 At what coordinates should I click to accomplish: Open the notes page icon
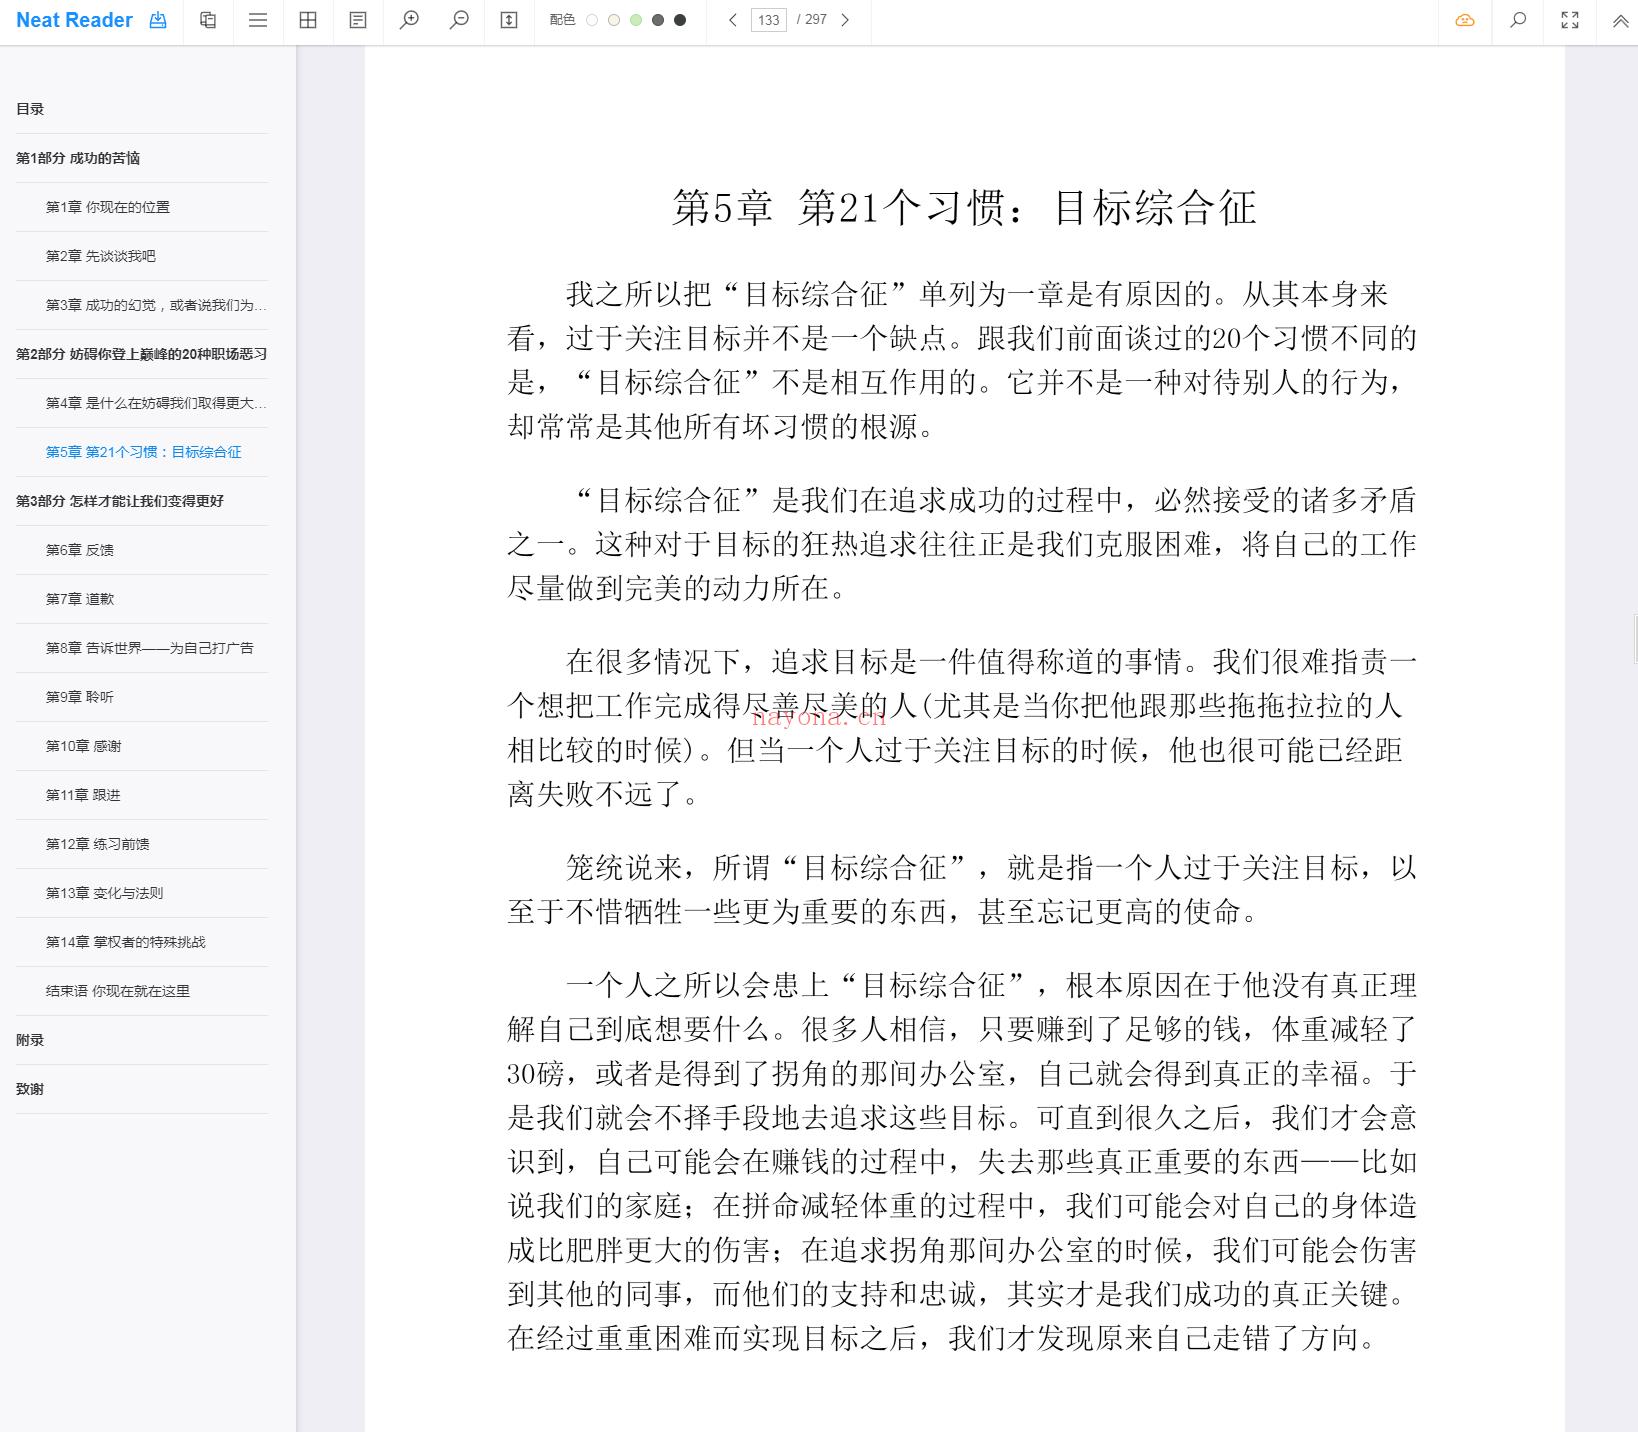(x=358, y=20)
